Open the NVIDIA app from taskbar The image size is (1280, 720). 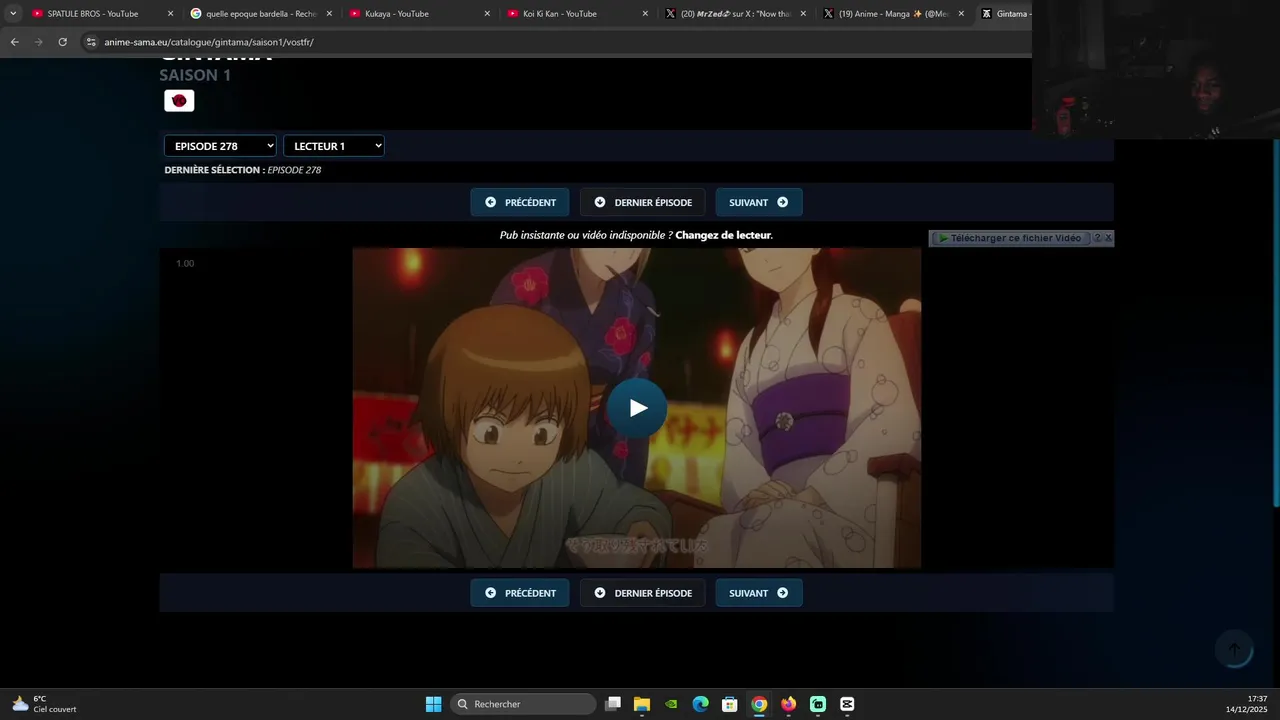(671, 704)
